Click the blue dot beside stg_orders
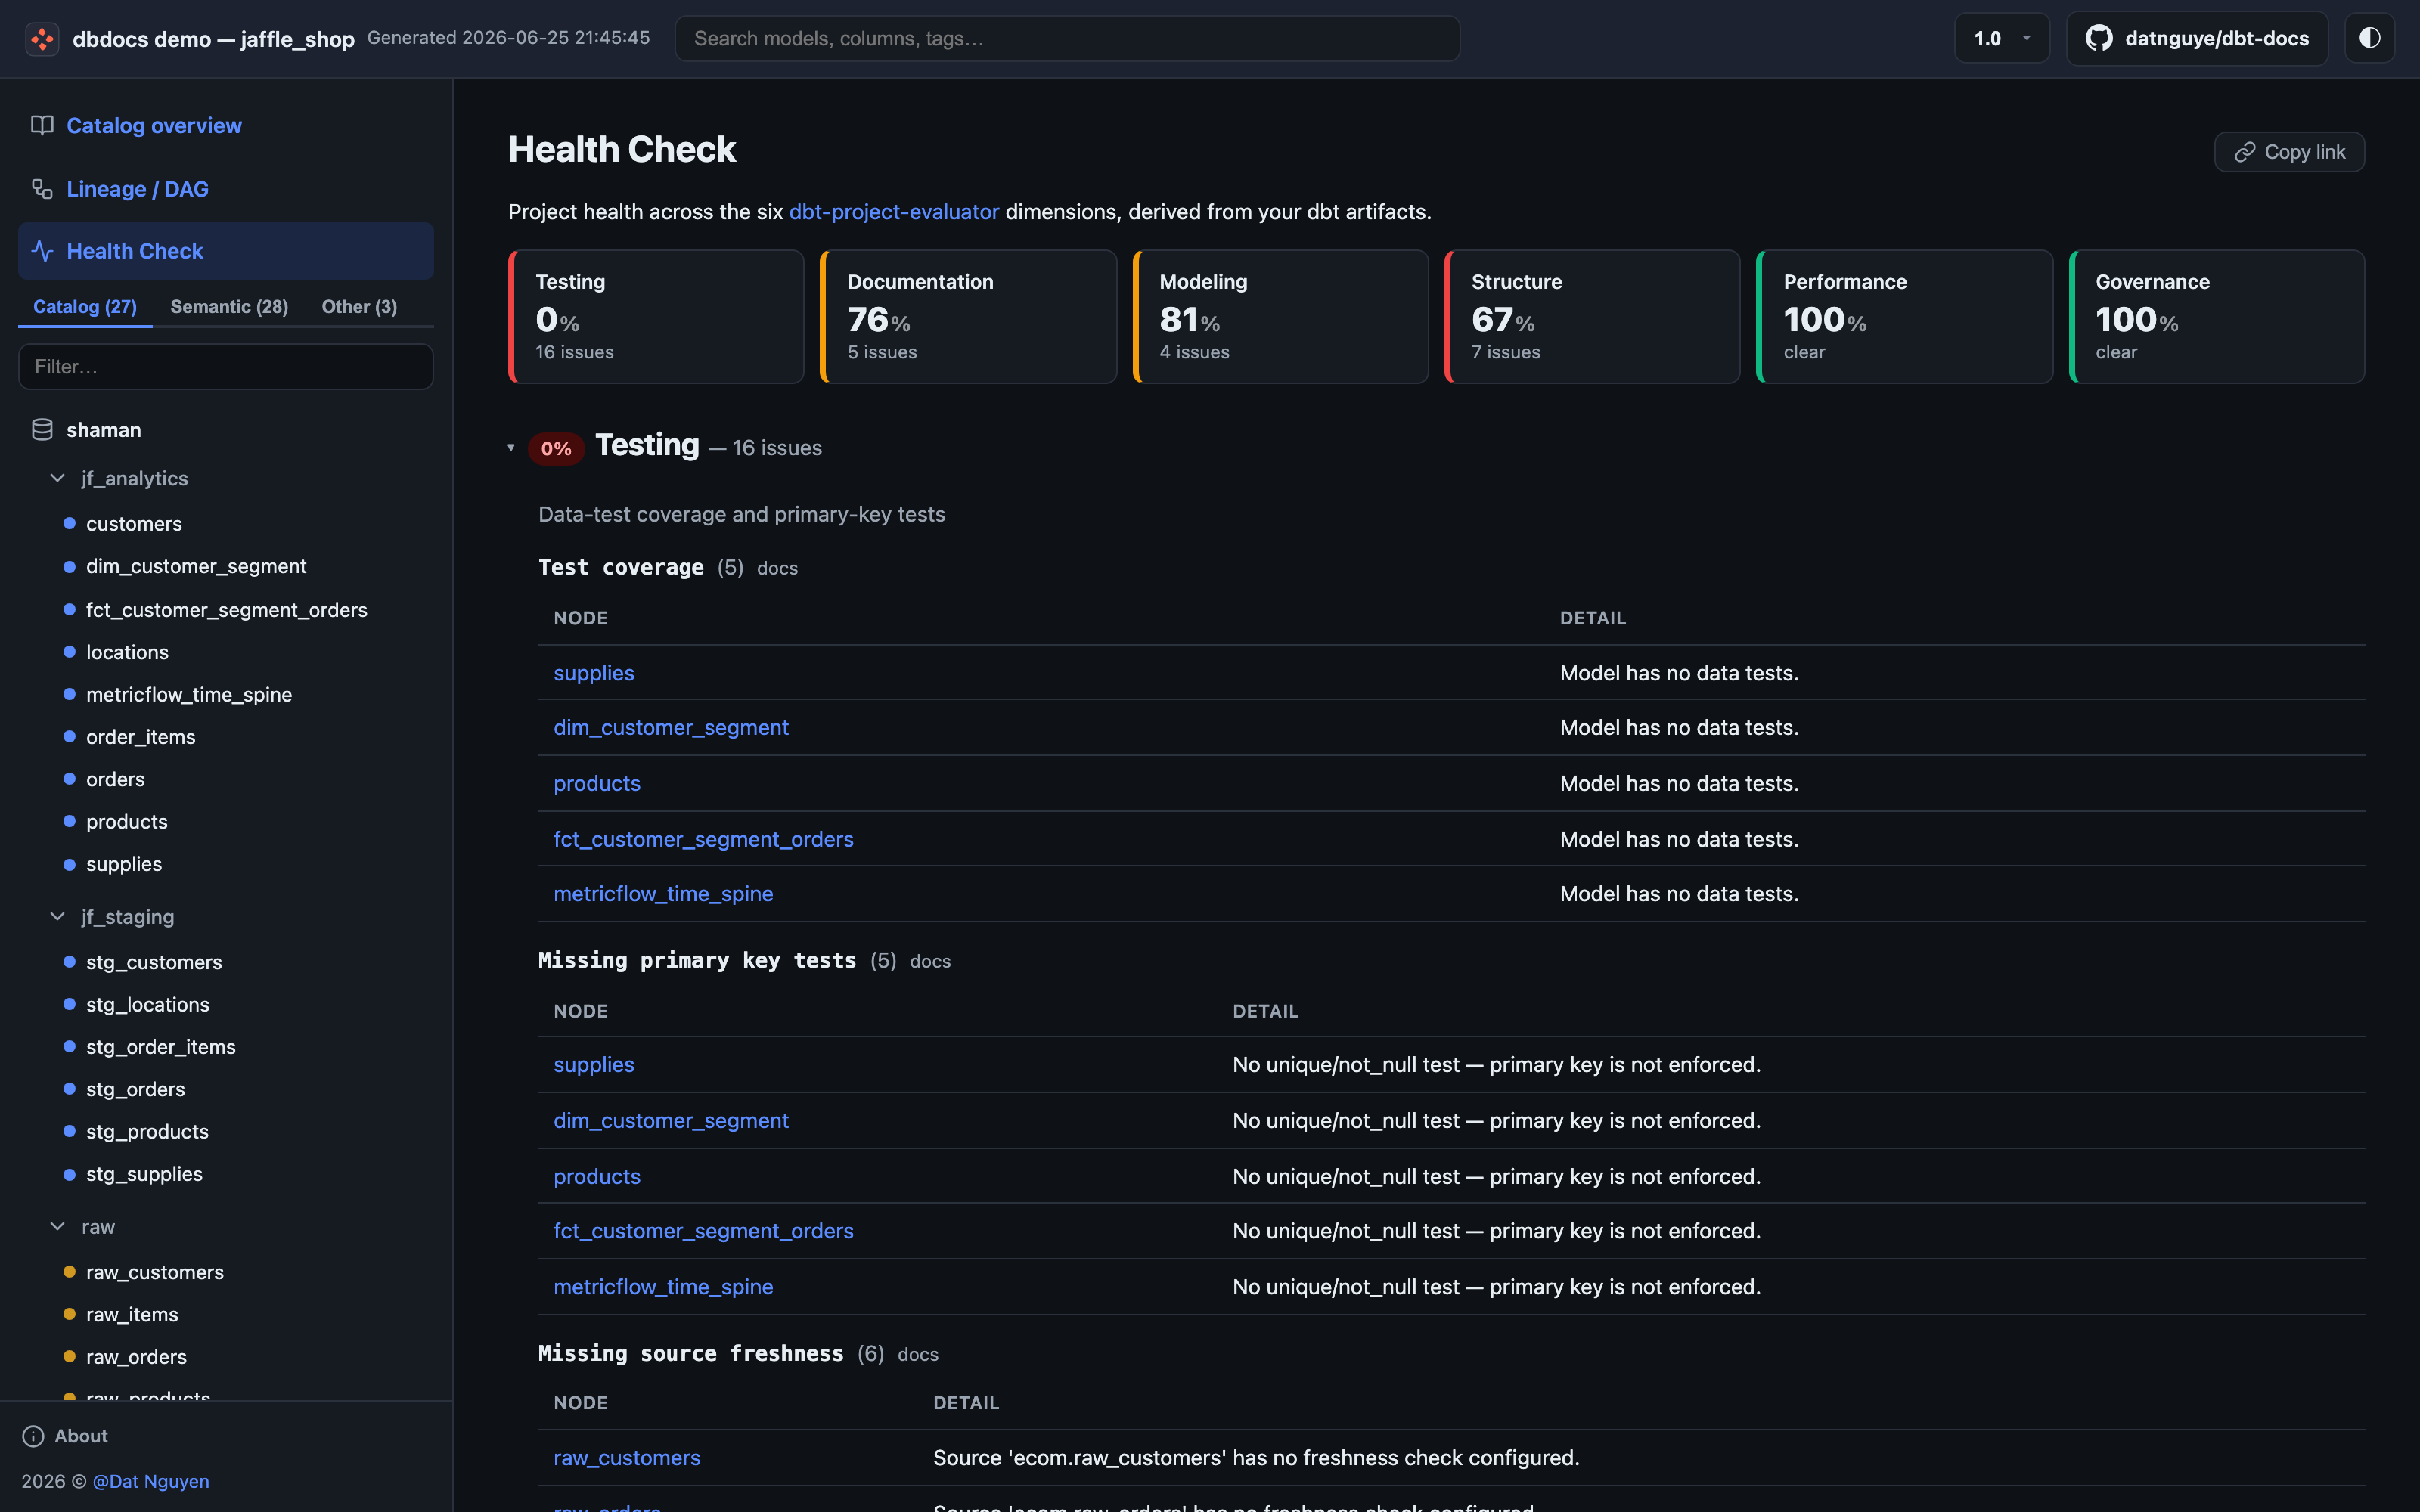 coord(69,1089)
